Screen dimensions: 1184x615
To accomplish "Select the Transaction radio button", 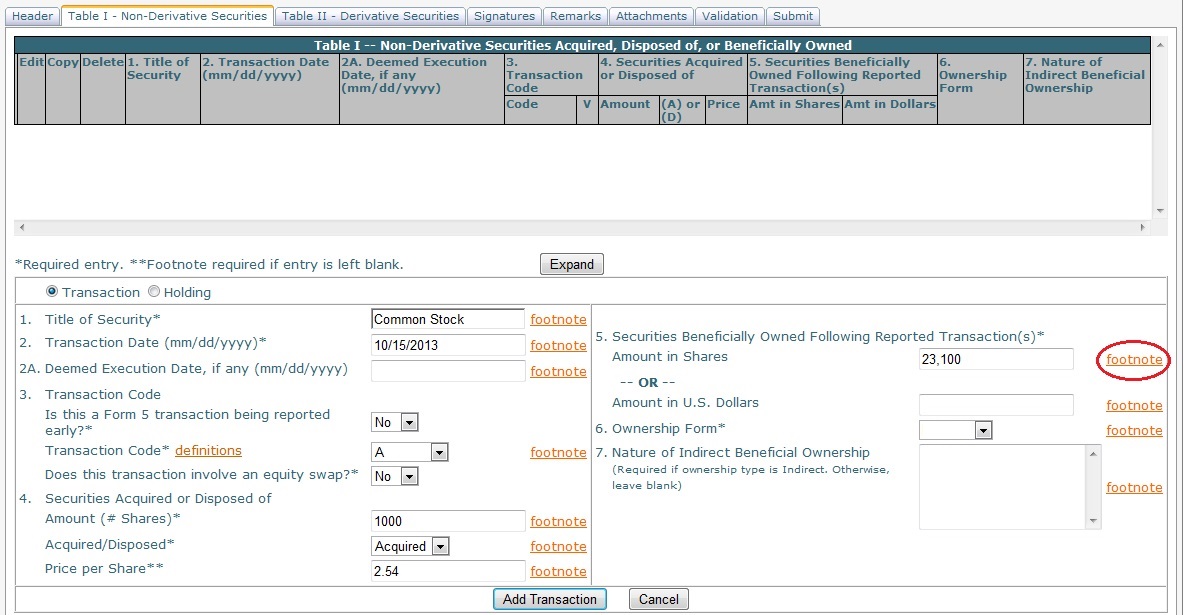I will coord(52,293).
